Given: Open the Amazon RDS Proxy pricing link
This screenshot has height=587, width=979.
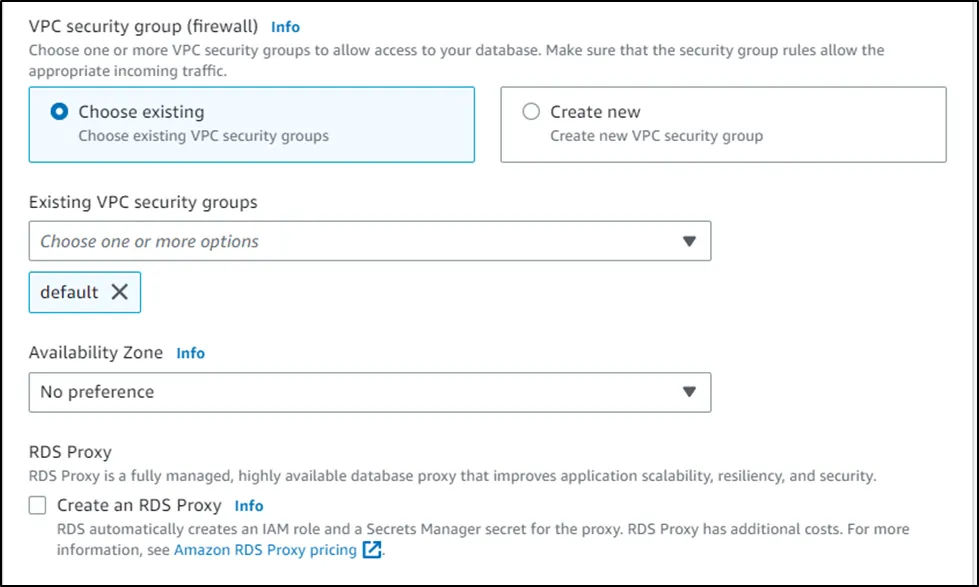Looking at the screenshot, I should point(265,550).
